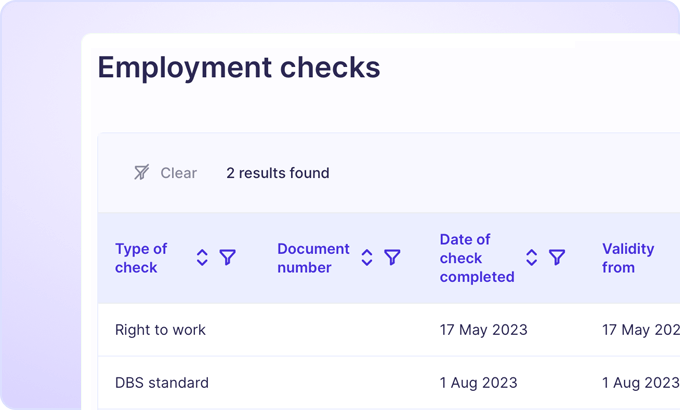The image size is (680, 410).
Task: Open the Document number filter funnel
Action: 392,258
